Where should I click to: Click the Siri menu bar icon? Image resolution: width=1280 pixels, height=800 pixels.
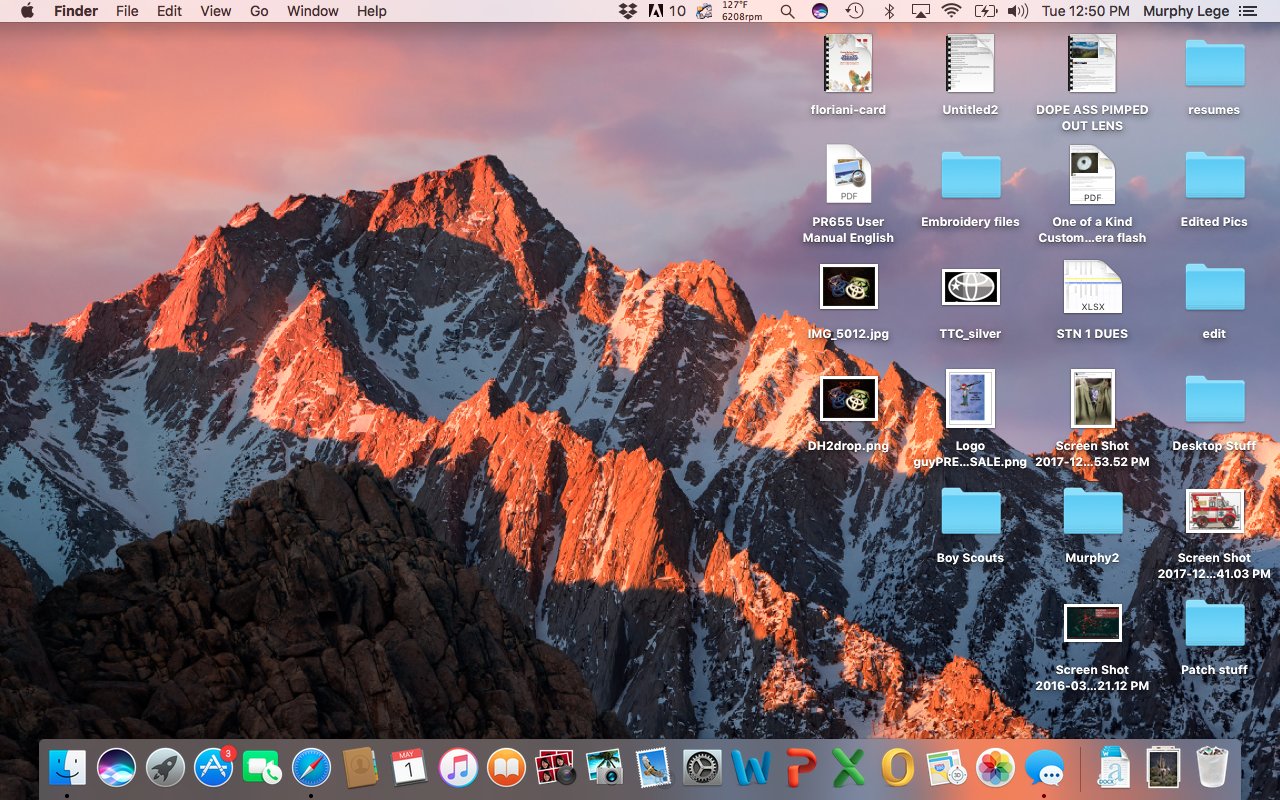pyautogui.click(x=820, y=11)
